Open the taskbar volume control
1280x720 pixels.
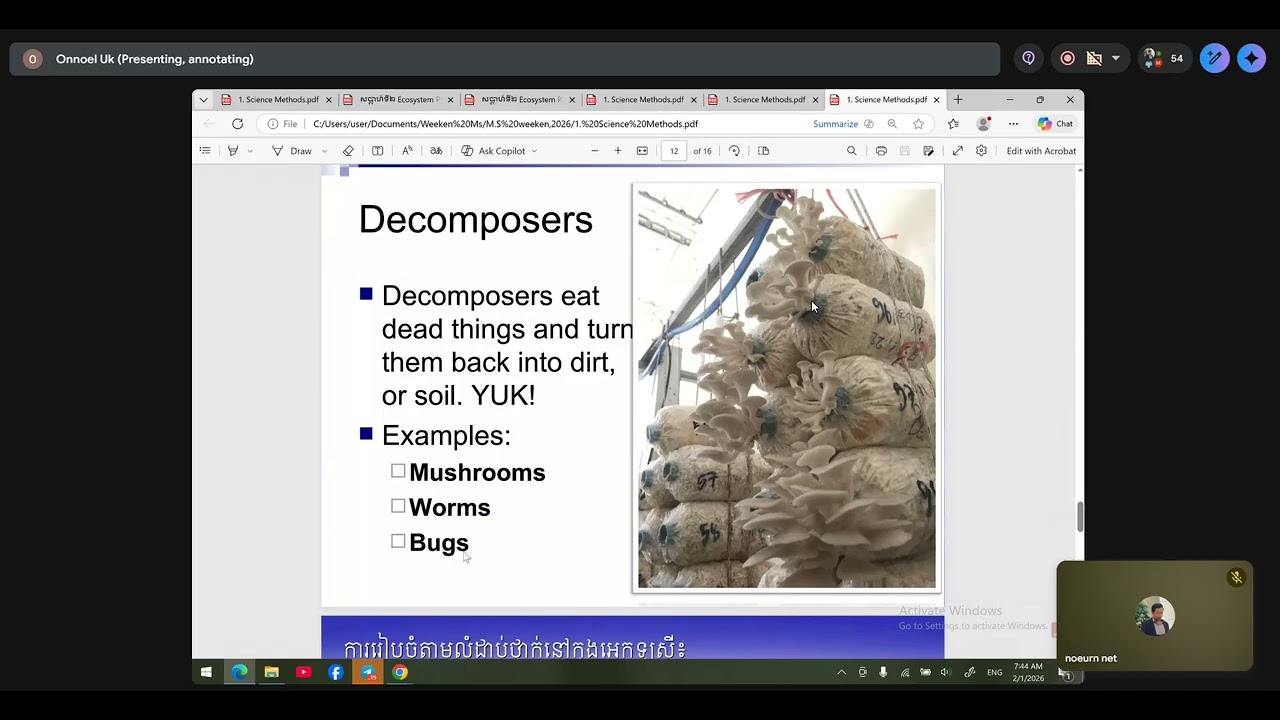point(945,672)
